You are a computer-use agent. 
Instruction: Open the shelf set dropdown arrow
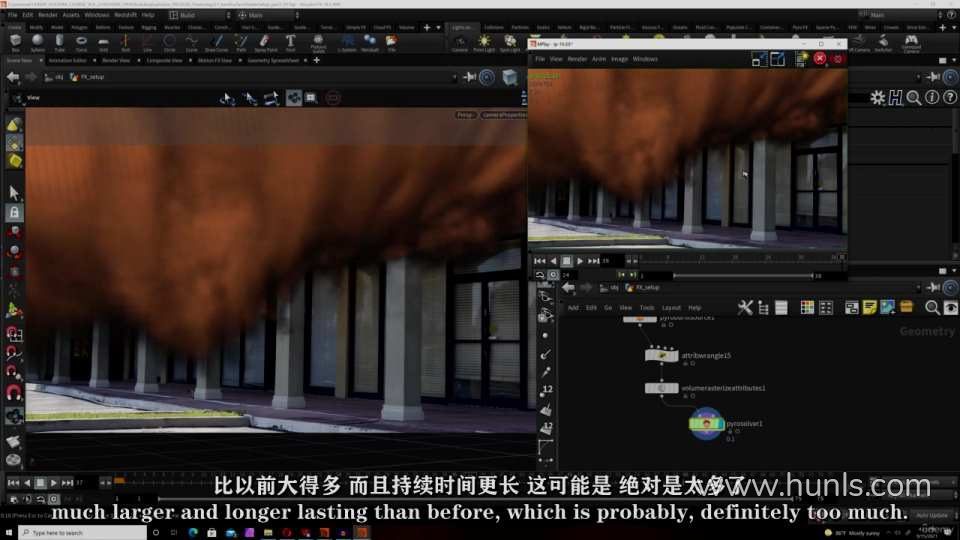tap(438, 28)
